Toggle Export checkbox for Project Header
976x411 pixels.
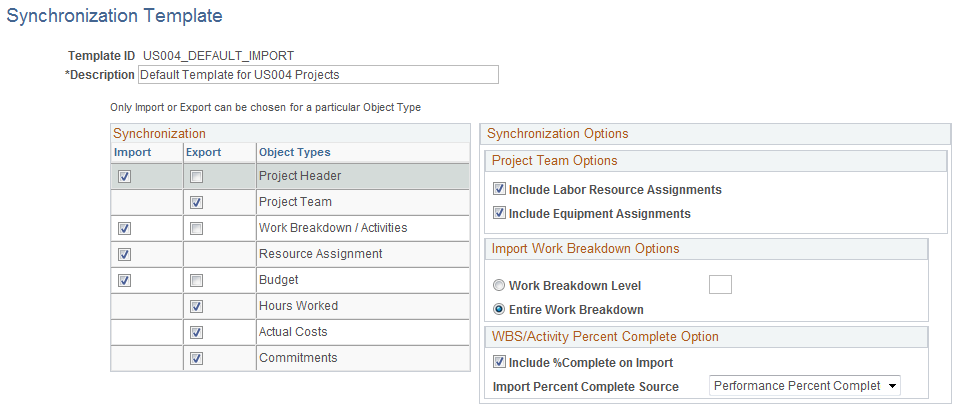click(197, 177)
